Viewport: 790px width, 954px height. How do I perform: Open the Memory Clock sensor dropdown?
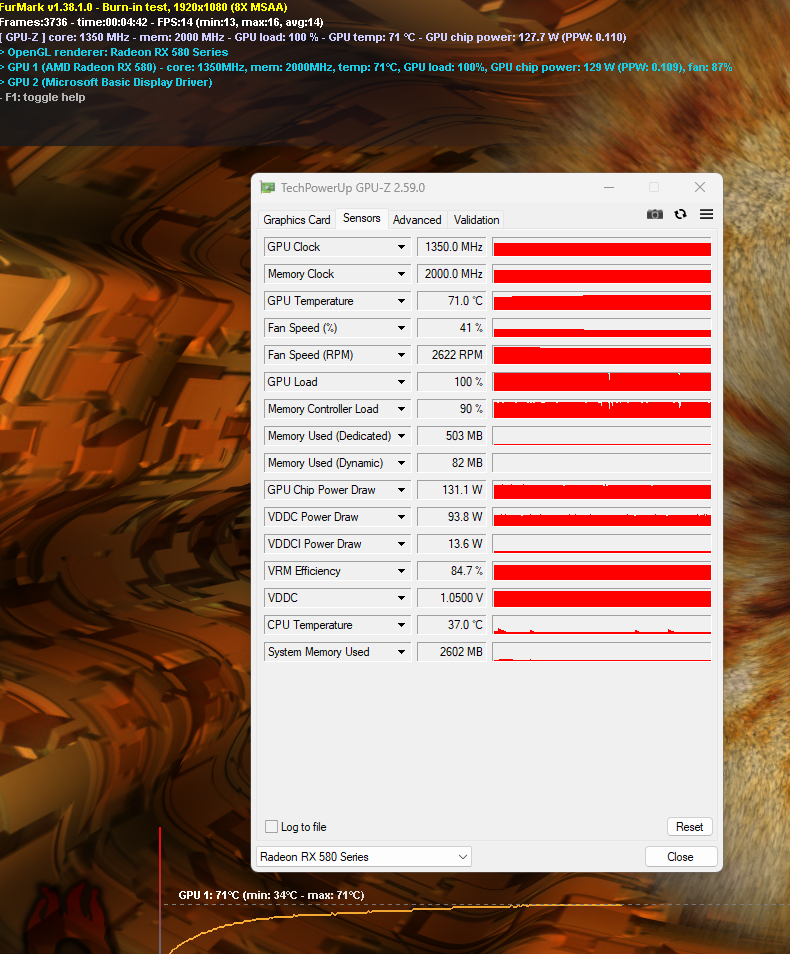point(401,274)
